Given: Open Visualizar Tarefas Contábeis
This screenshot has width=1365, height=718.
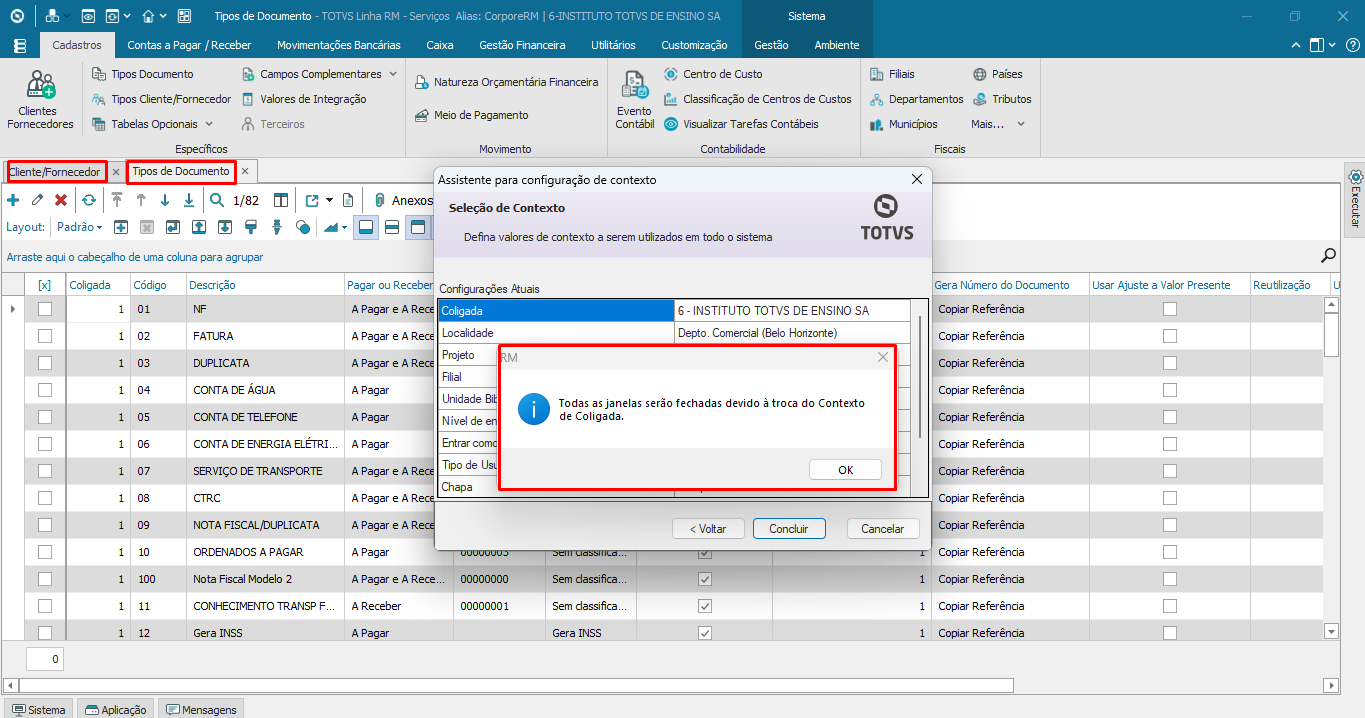Looking at the screenshot, I should (741, 124).
